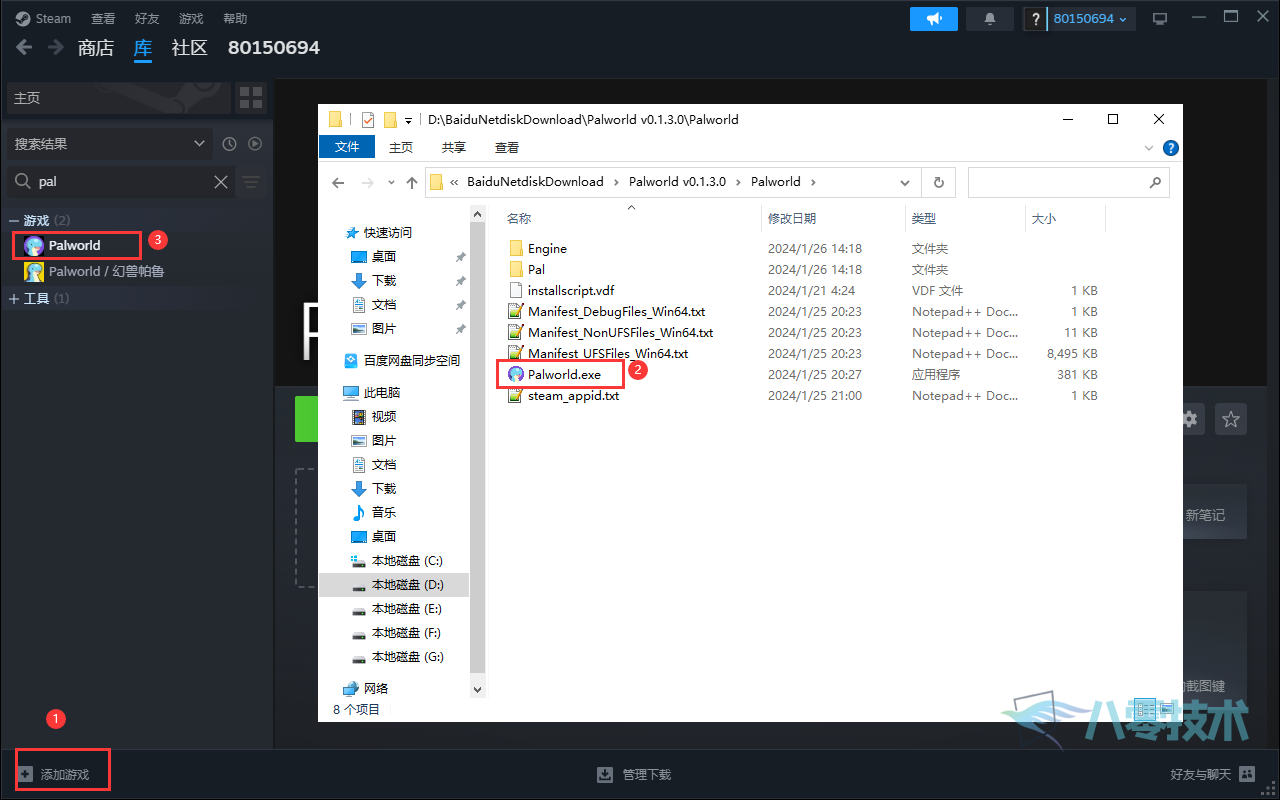Select Palworld game in Steam library
Image resolution: width=1280 pixels, height=800 pixels.
(x=77, y=245)
